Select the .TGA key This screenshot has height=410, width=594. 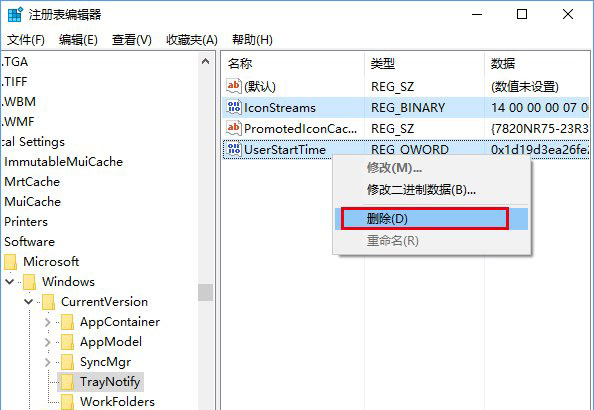tap(15, 62)
